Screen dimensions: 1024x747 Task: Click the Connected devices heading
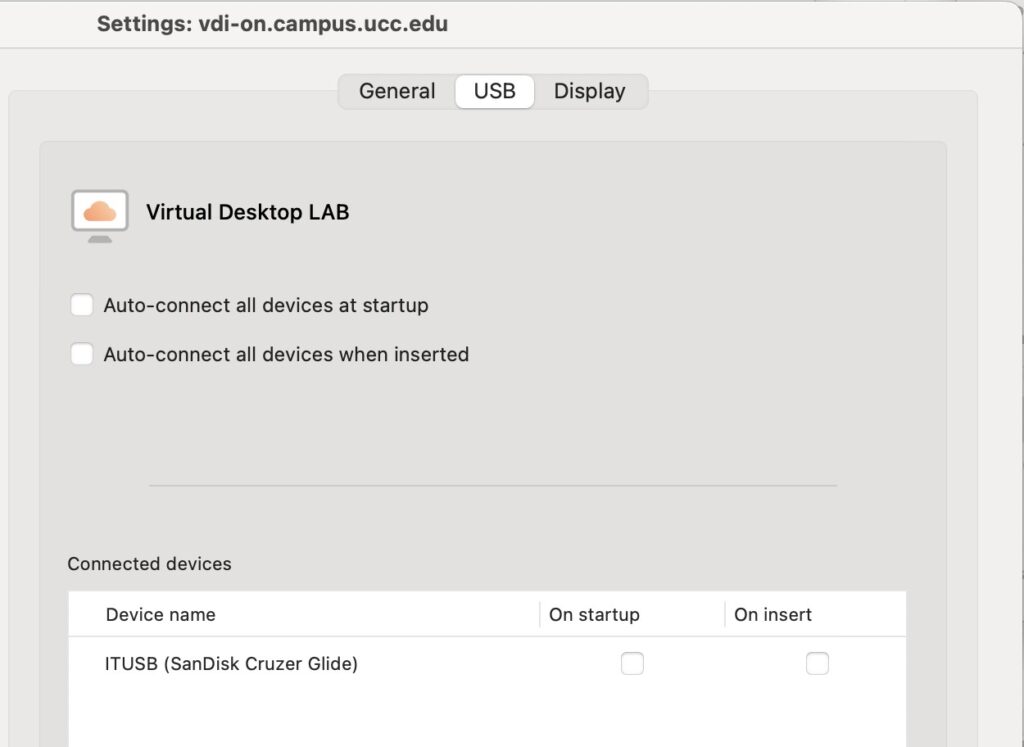149,564
